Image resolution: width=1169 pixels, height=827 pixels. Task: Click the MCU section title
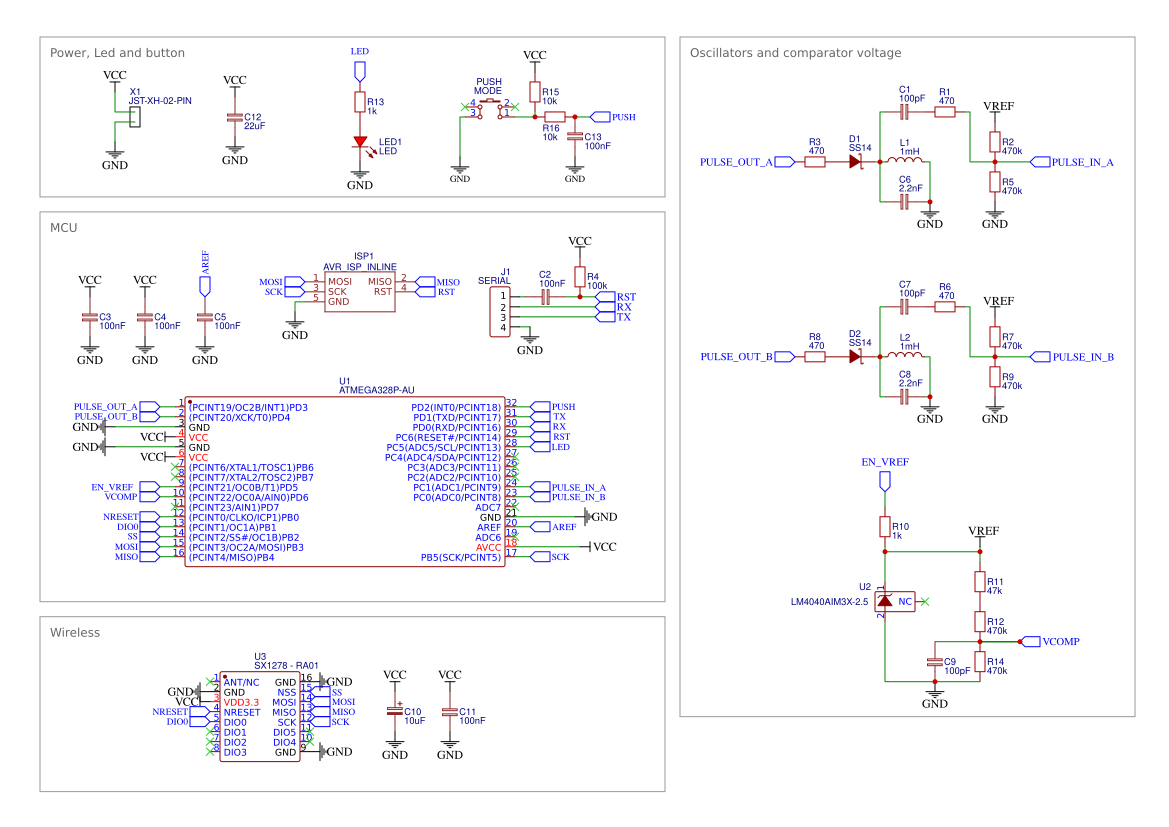pos(63,227)
